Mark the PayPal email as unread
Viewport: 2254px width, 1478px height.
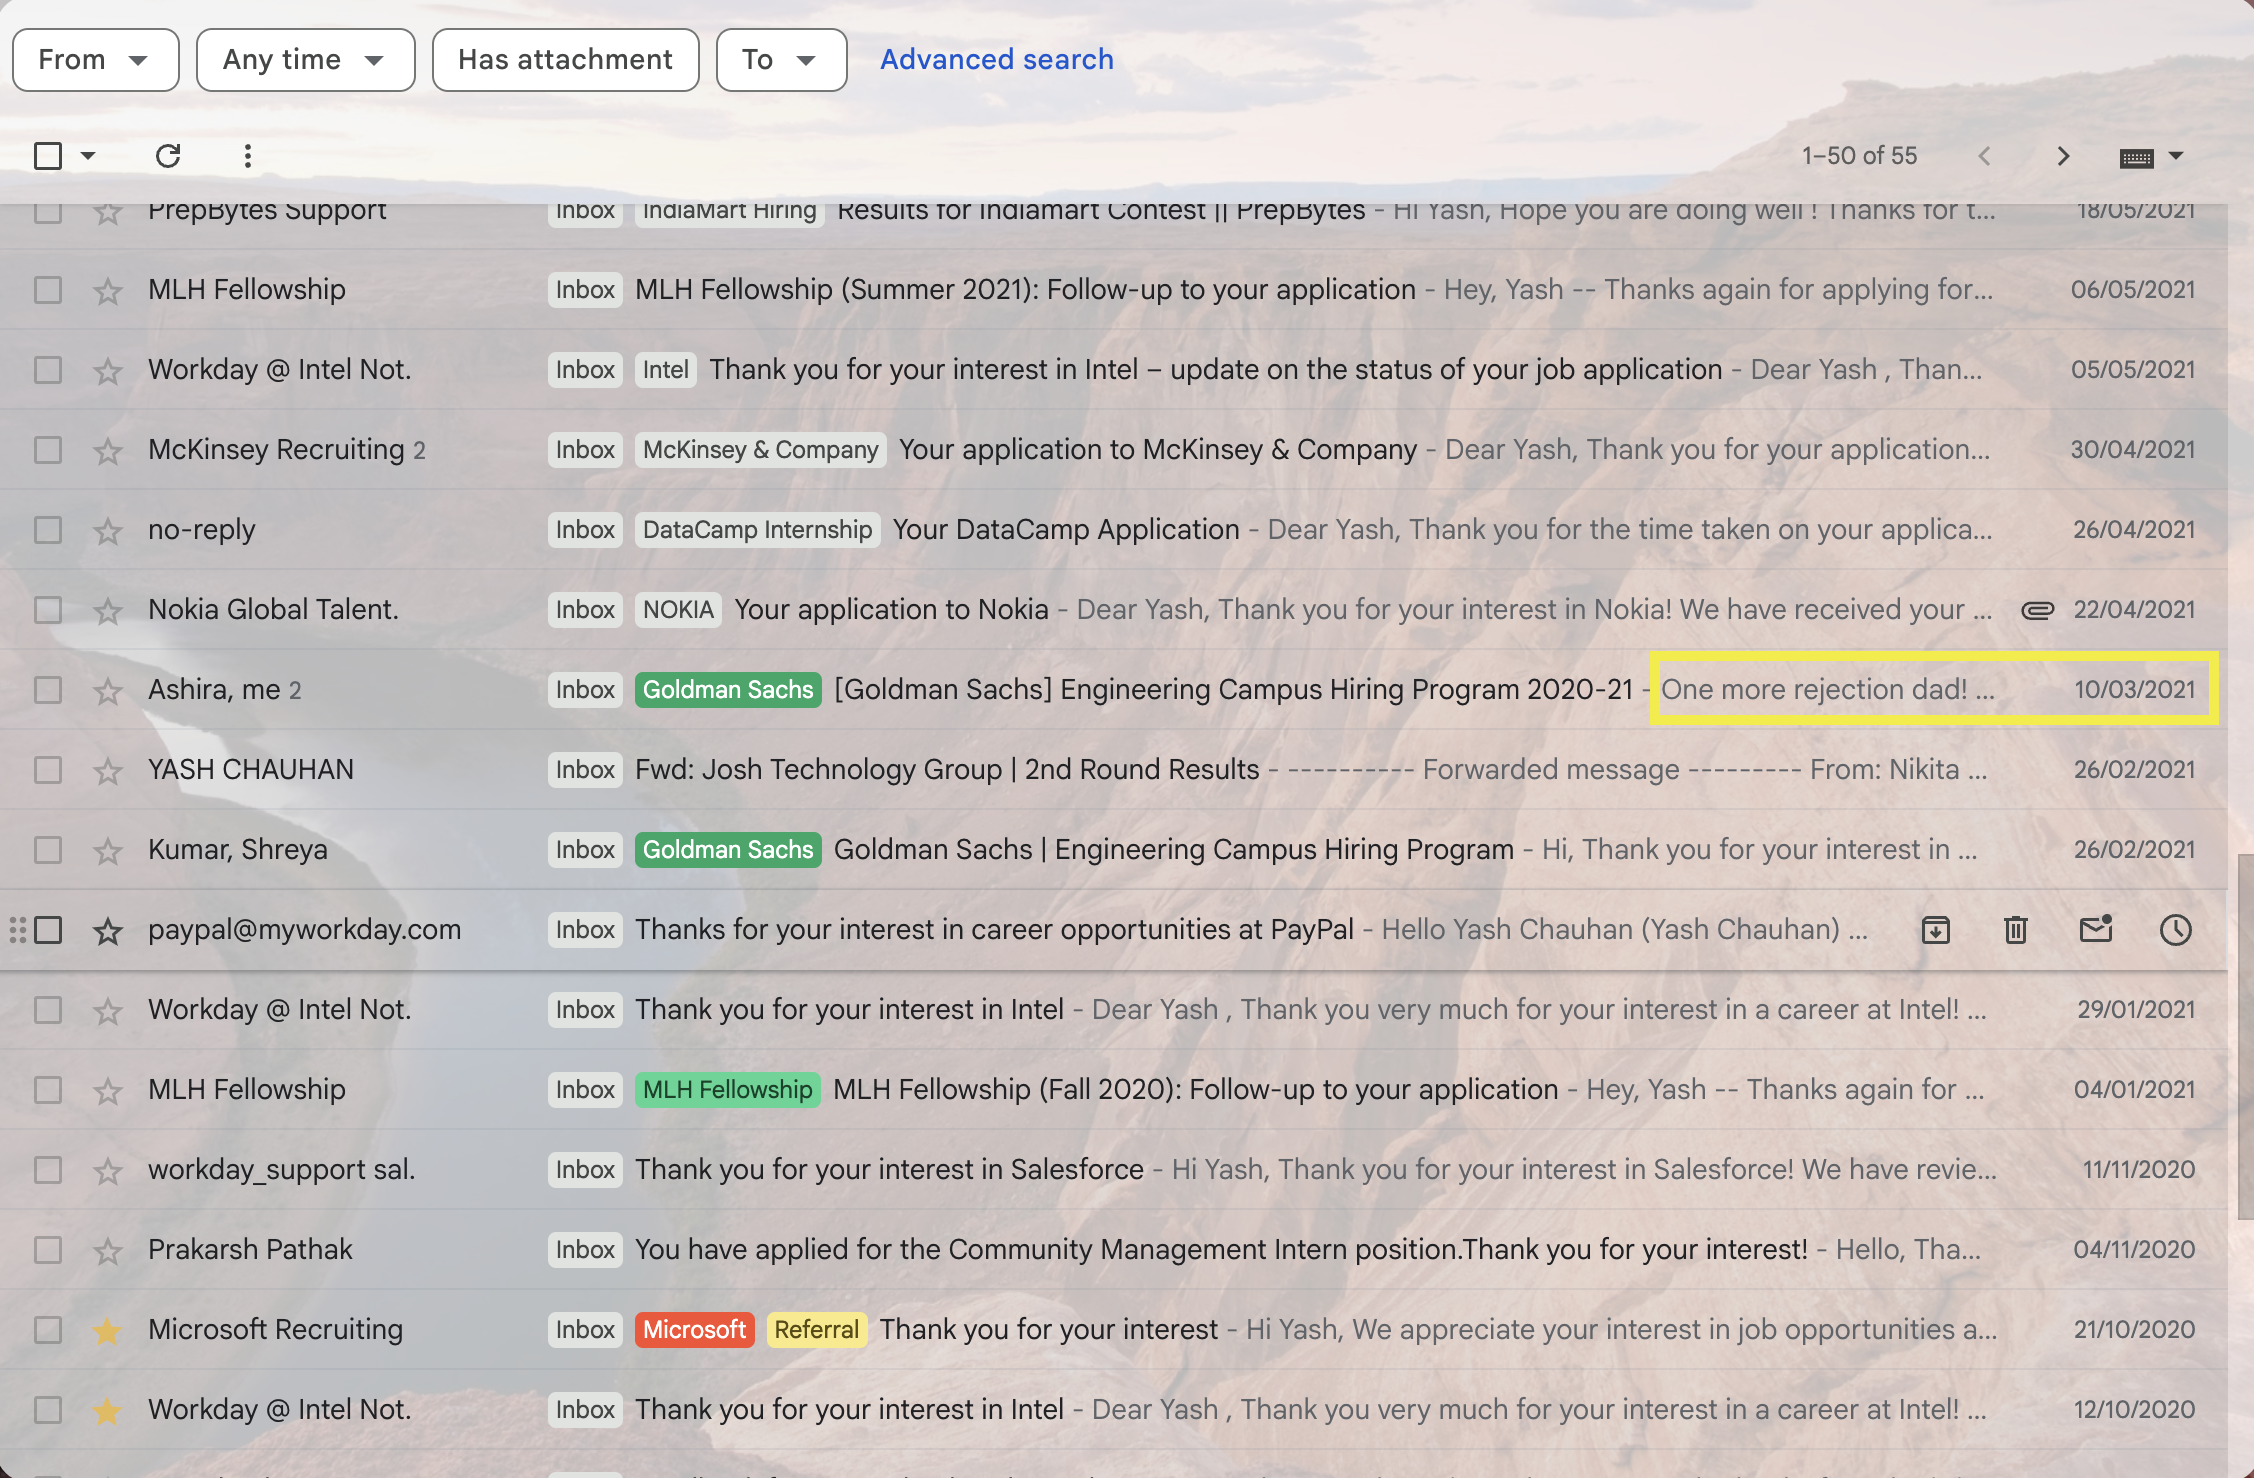(2096, 929)
